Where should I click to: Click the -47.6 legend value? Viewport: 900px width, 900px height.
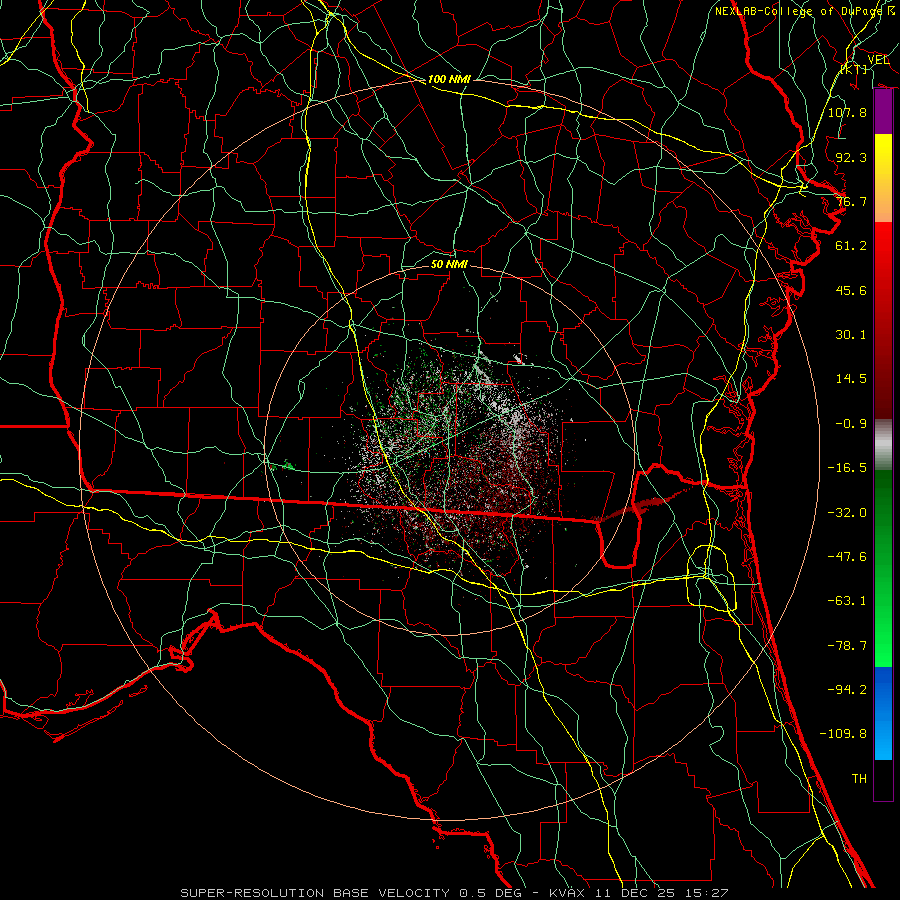[x=847, y=557]
